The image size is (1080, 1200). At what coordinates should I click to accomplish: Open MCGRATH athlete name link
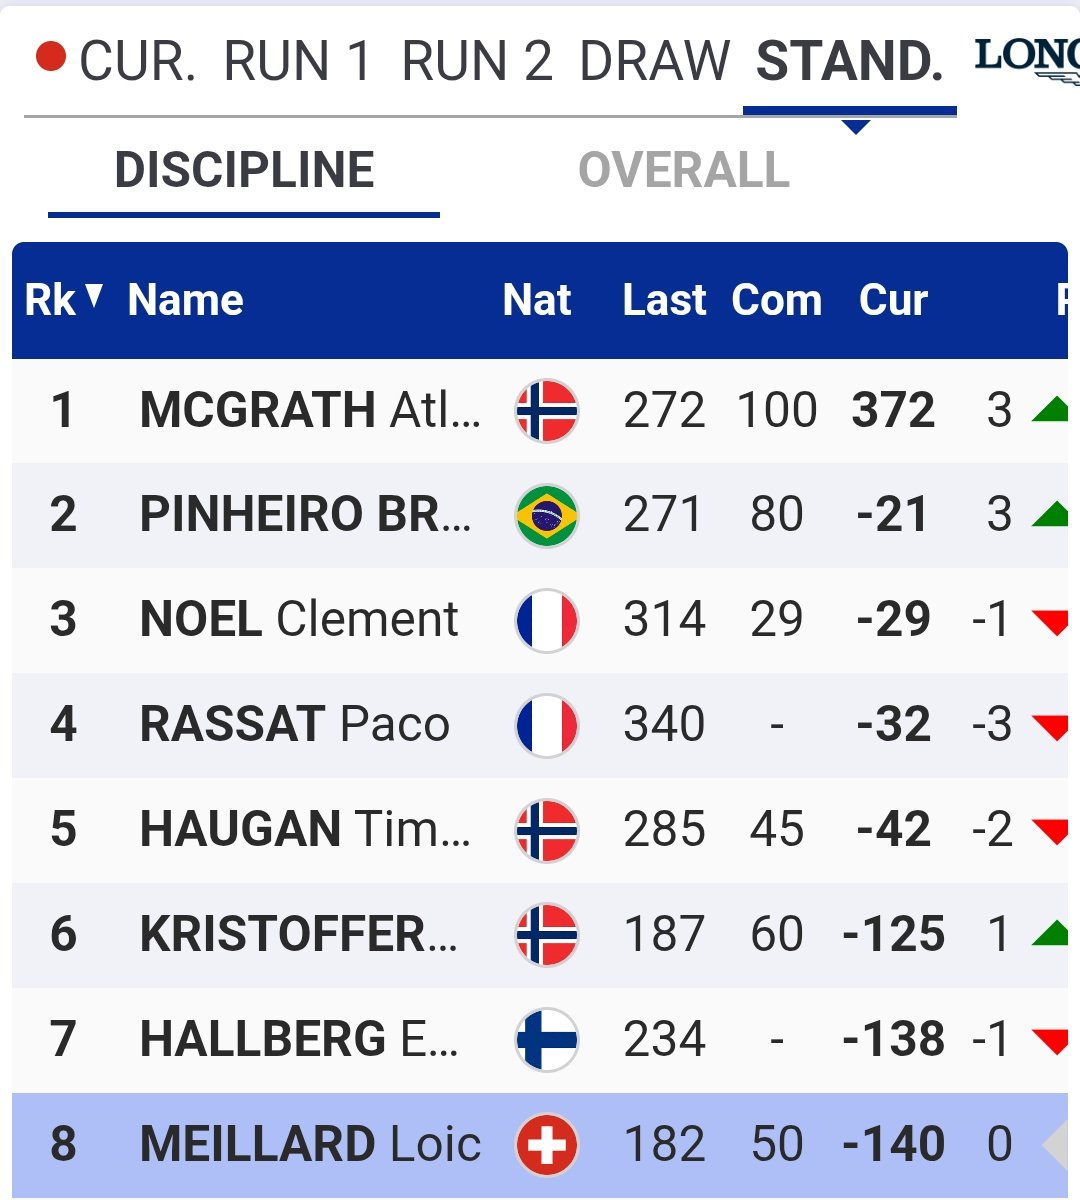(x=310, y=411)
